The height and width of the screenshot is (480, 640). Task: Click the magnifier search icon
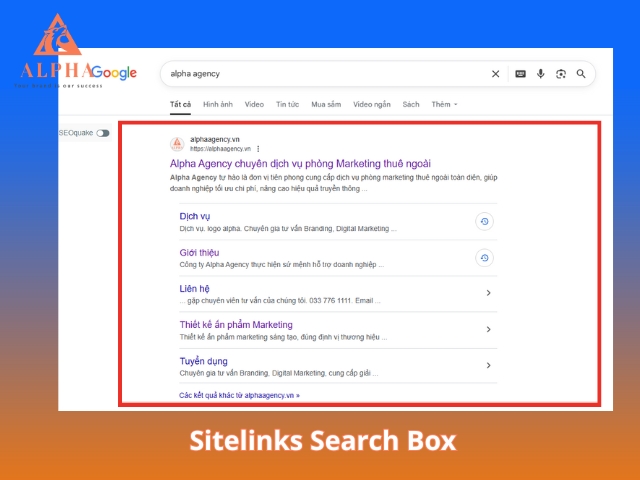tap(581, 74)
